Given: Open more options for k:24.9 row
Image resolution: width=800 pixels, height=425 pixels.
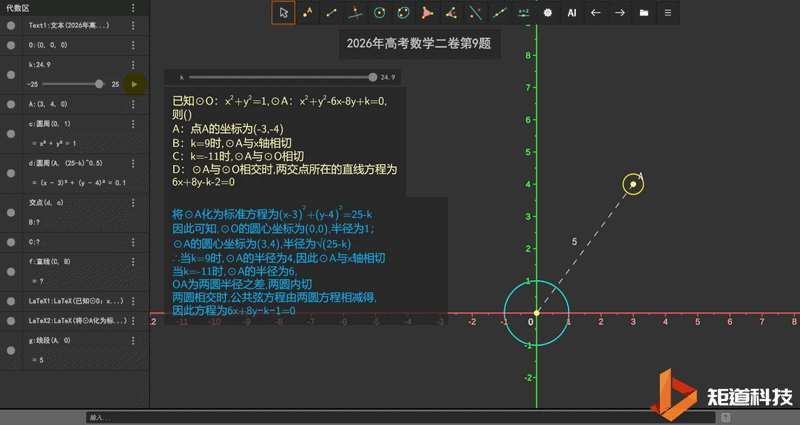Looking at the screenshot, I should [x=133, y=65].
